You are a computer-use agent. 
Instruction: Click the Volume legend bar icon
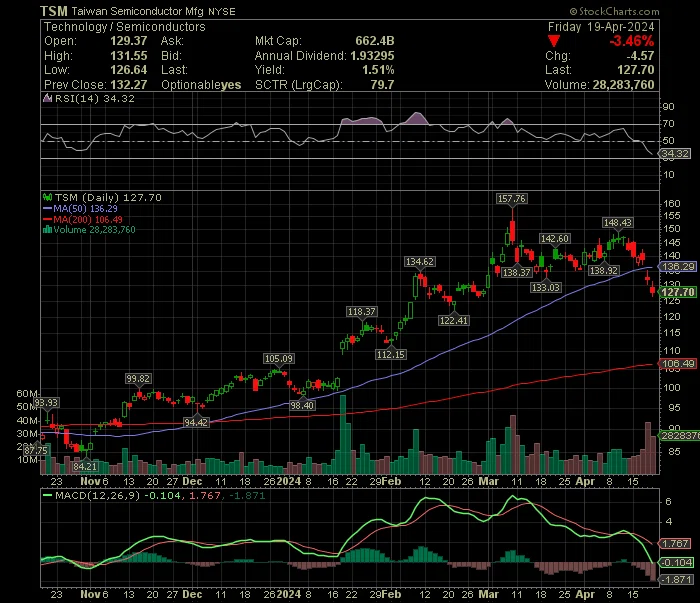pyautogui.click(x=47, y=230)
